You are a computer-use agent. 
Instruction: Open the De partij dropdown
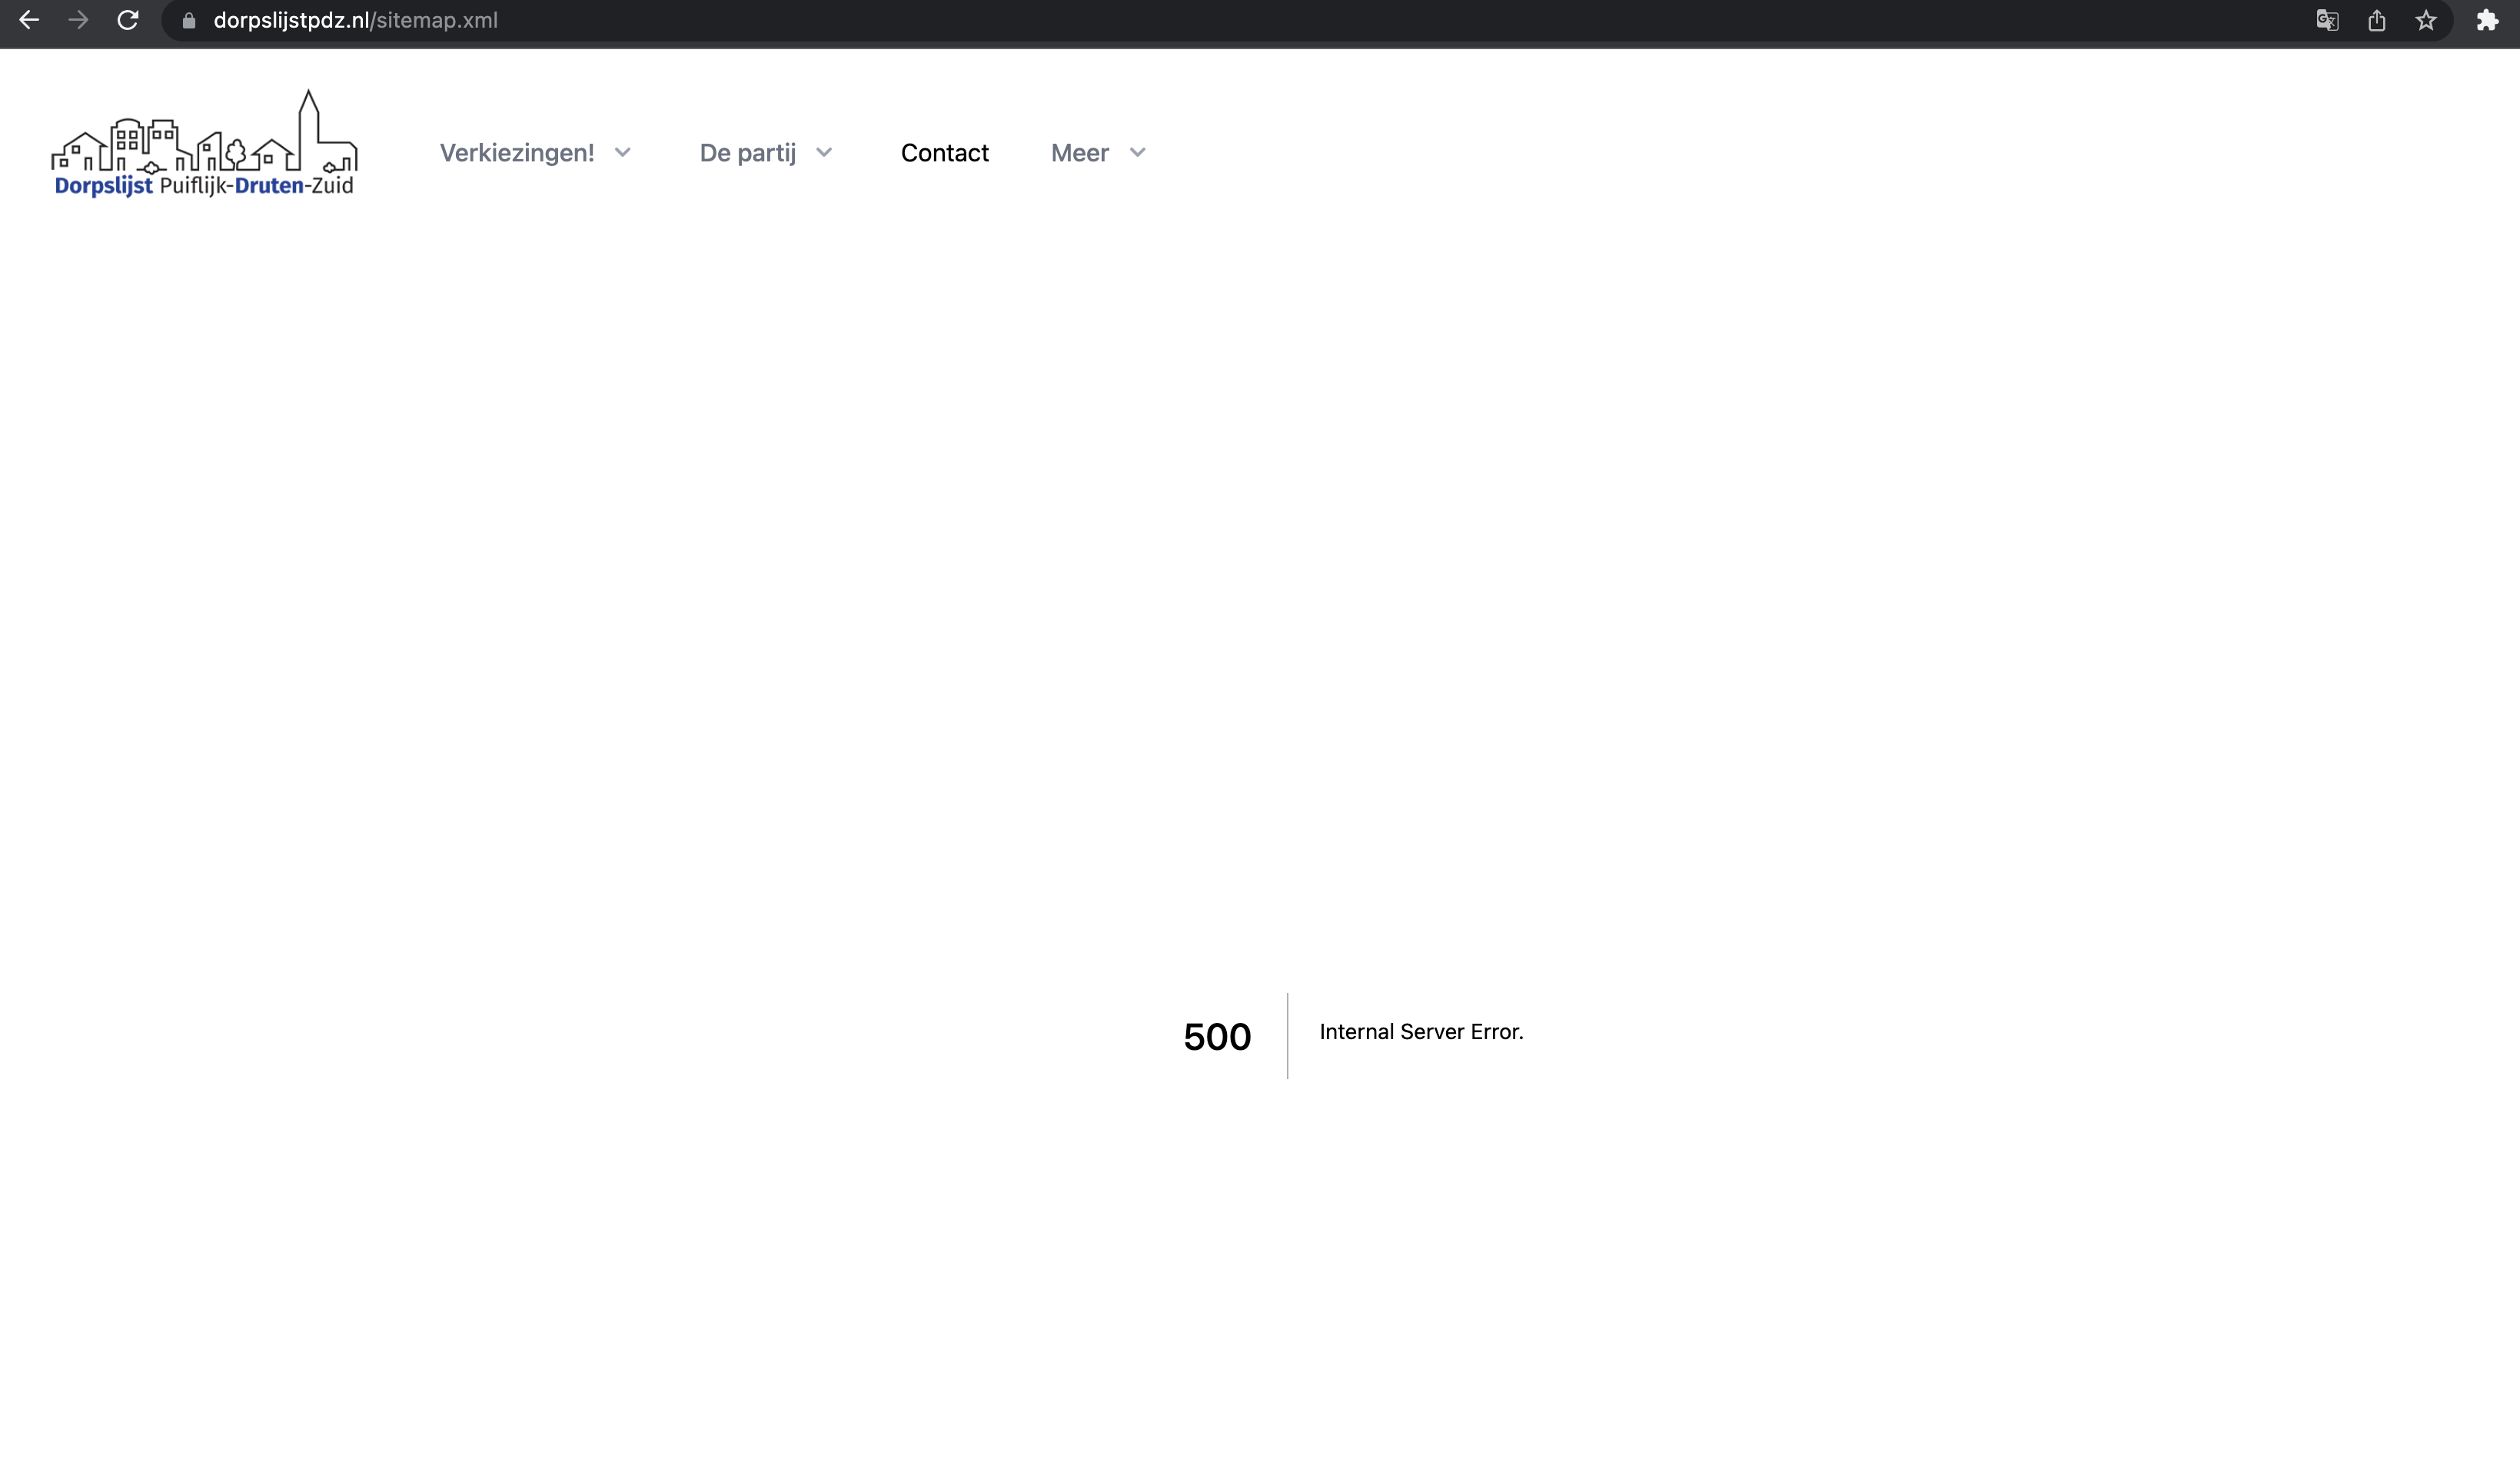click(765, 152)
